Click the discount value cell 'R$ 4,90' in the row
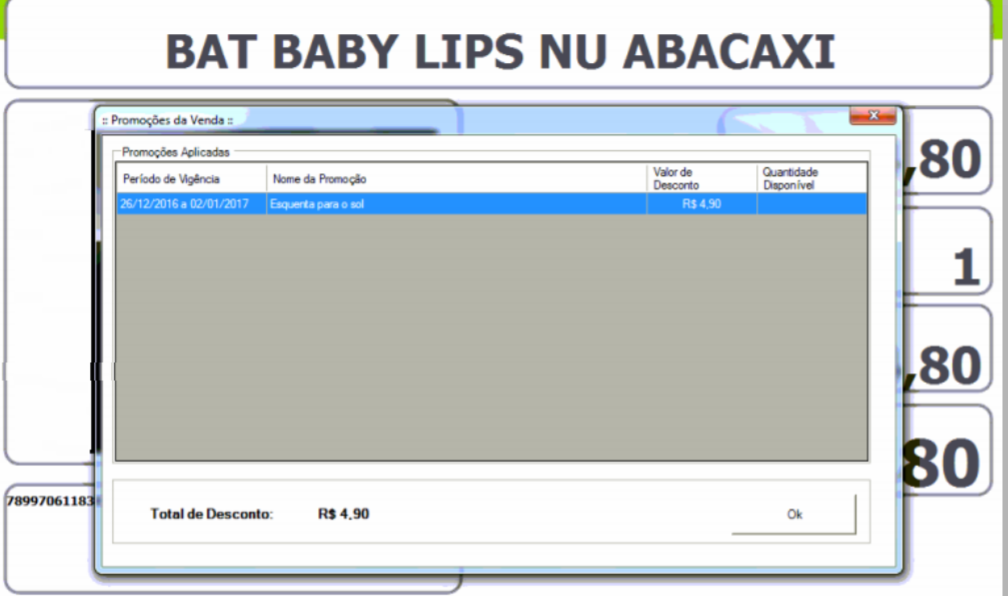This screenshot has width=1008, height=596. [701, 204]
